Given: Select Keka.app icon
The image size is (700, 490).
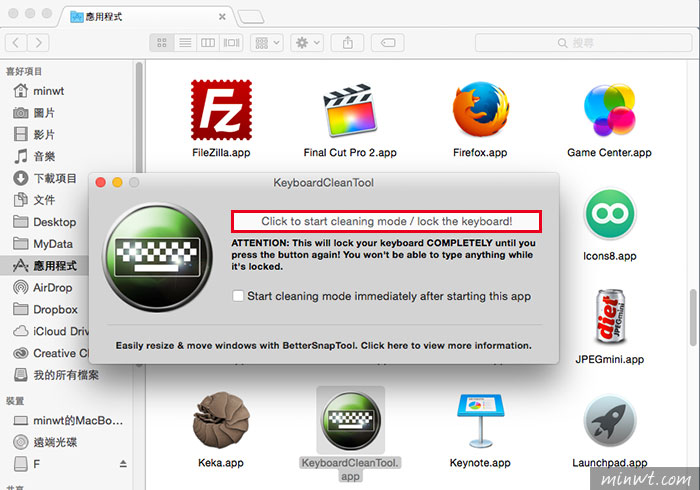Looking at the screenshot, I should [x=221, y=420].
